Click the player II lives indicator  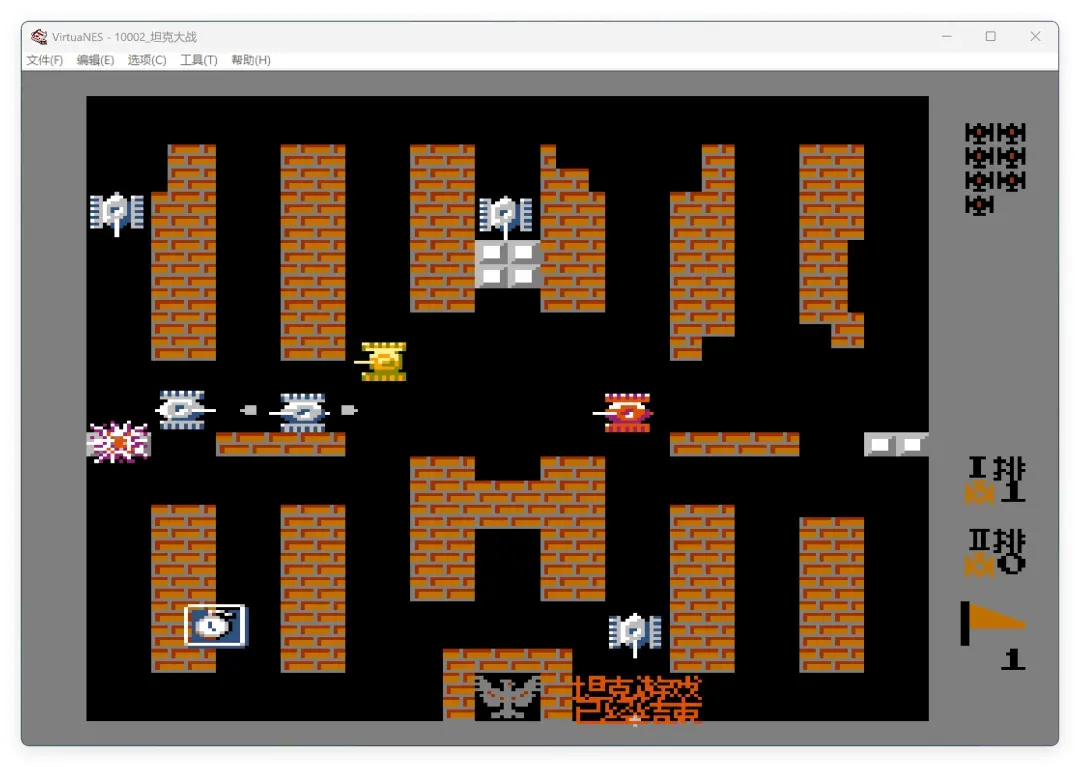click(x=995, y=551)
